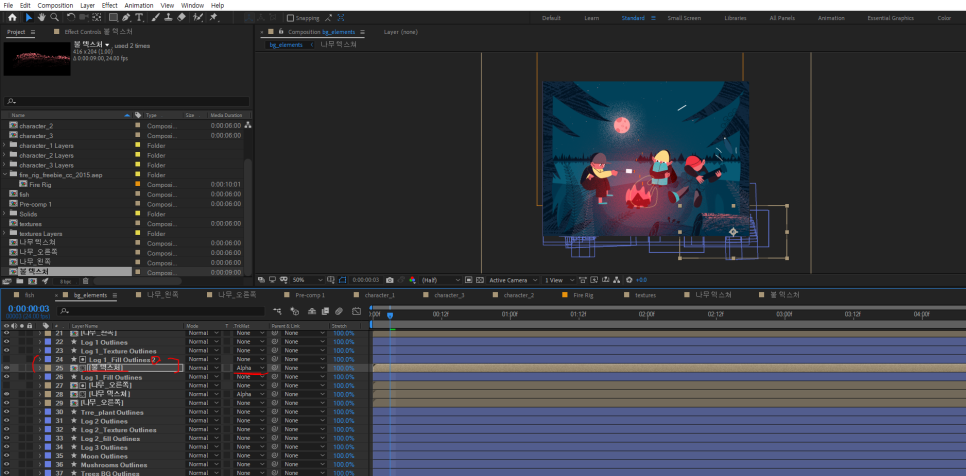Toggle visibility eye of Log 2 Outlines layer
966x476 pixels.
(x=7, y=421)
